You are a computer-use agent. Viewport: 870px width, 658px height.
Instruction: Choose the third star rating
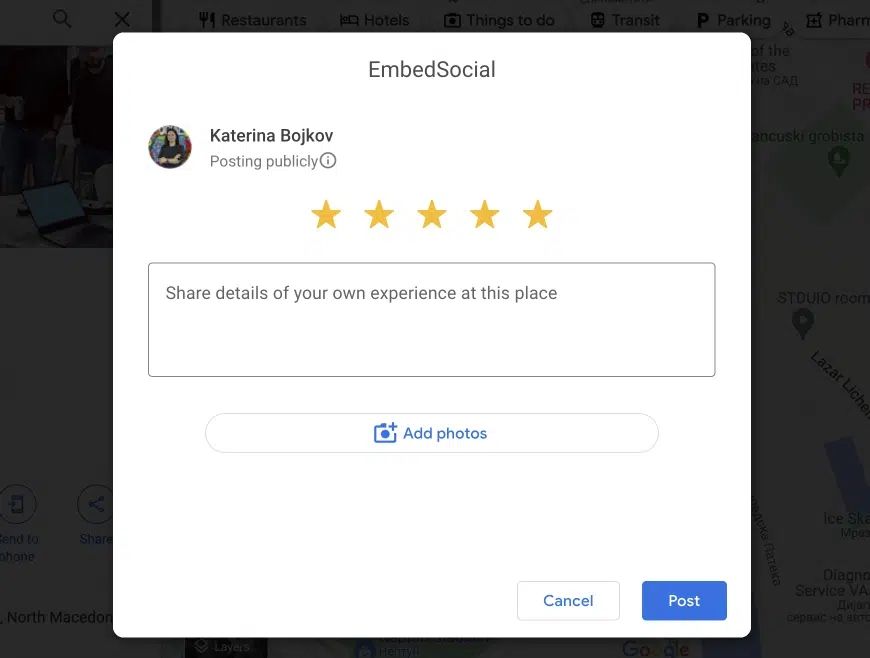pos(432,214)
